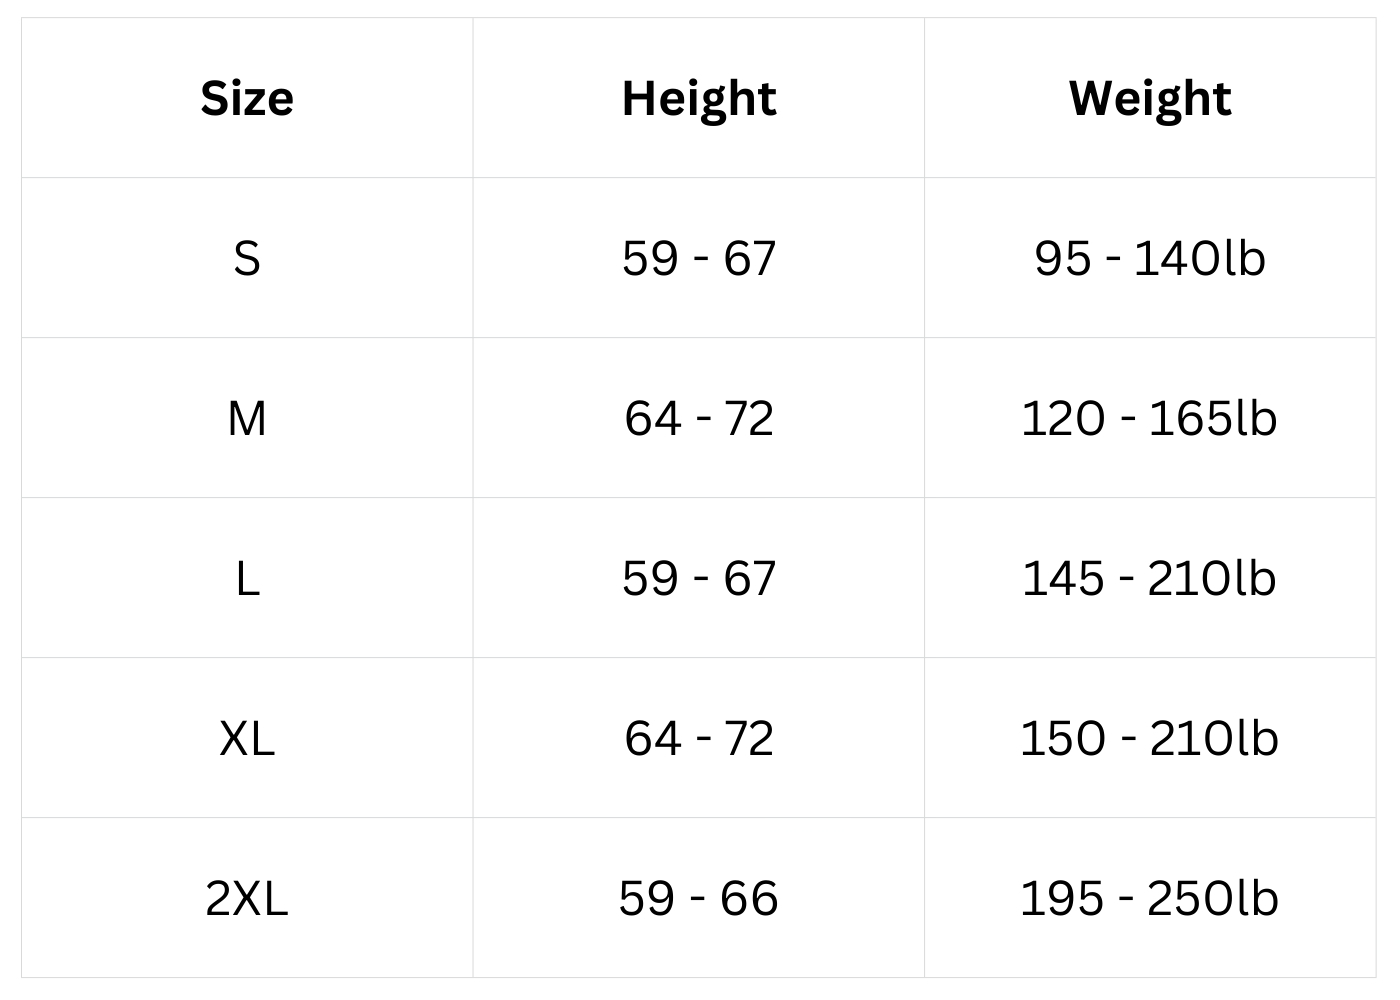
Task: Click the 59 - 66 height cell
Action: click(699, 898)
